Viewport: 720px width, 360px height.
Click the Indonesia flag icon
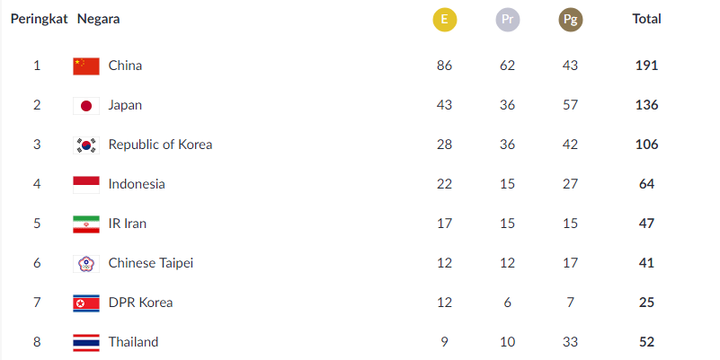pos(86,185)
